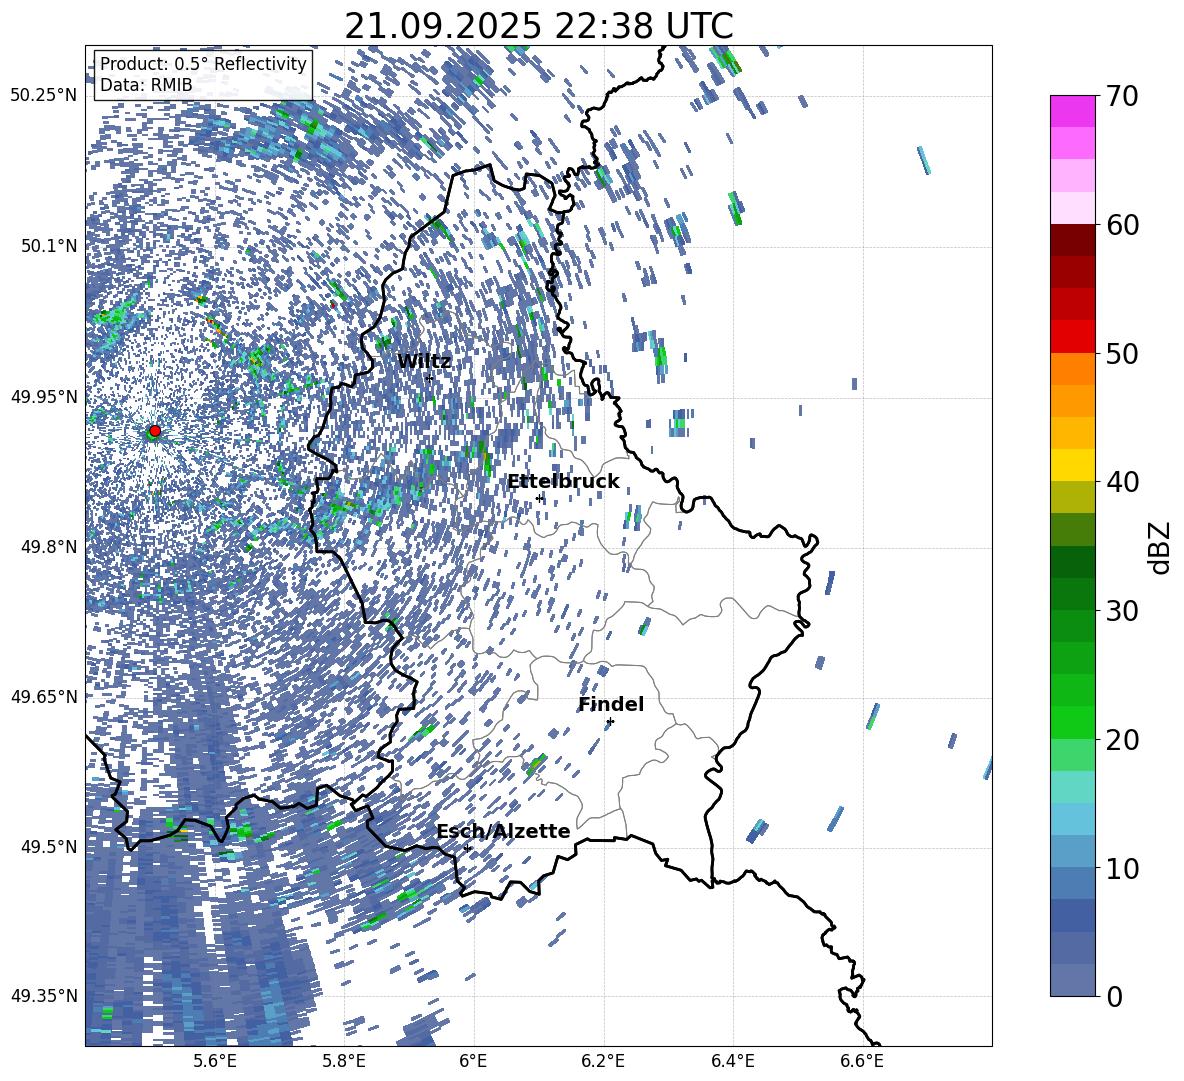Image resolution: width=1184 pixels, height=1081 pixels.
Task: Click the 60 value on the colorbar
Action: pos(1122,225)
